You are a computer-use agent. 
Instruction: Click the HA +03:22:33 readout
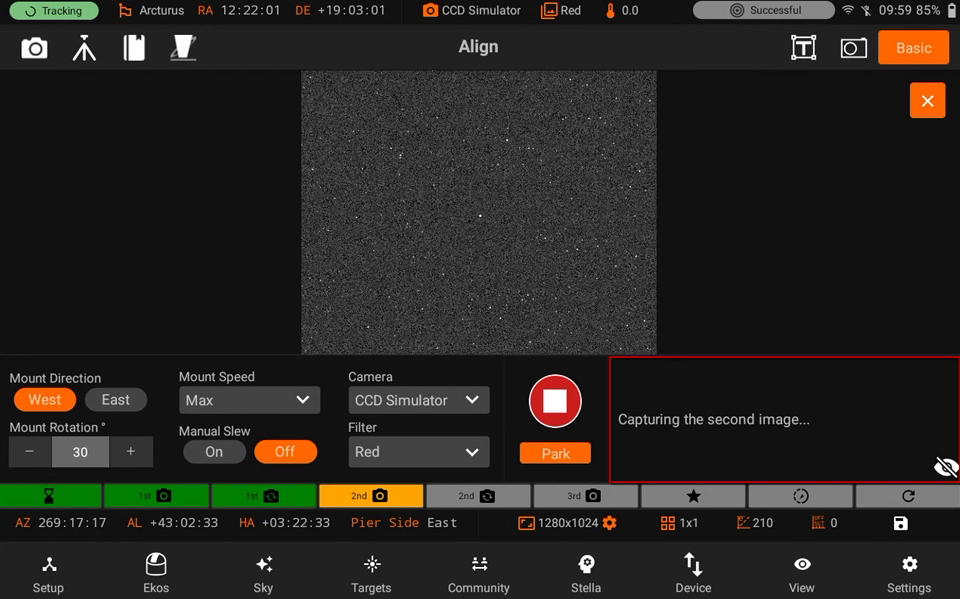[x=284, y=523]
